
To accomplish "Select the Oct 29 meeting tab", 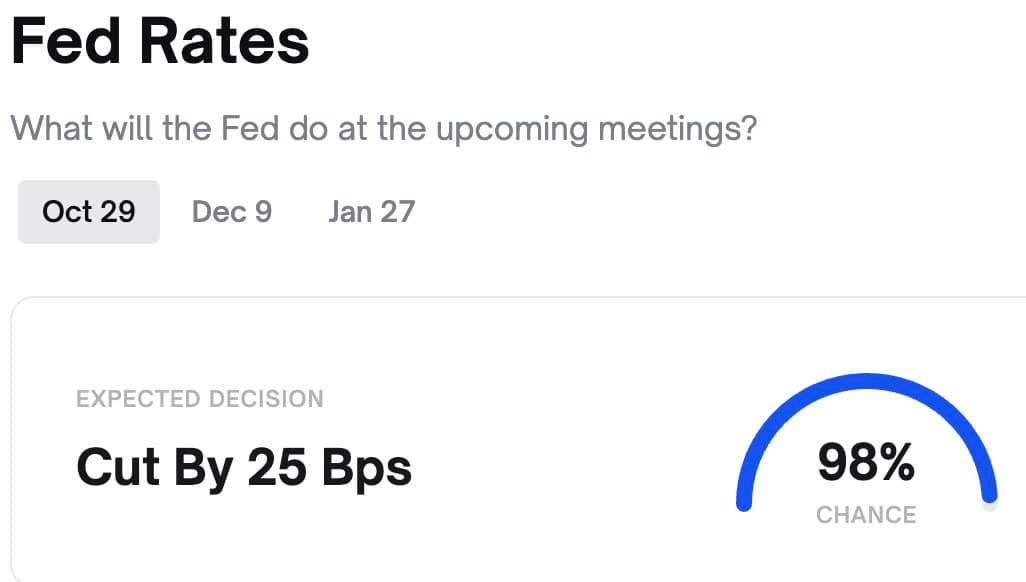I will point(88,212).
